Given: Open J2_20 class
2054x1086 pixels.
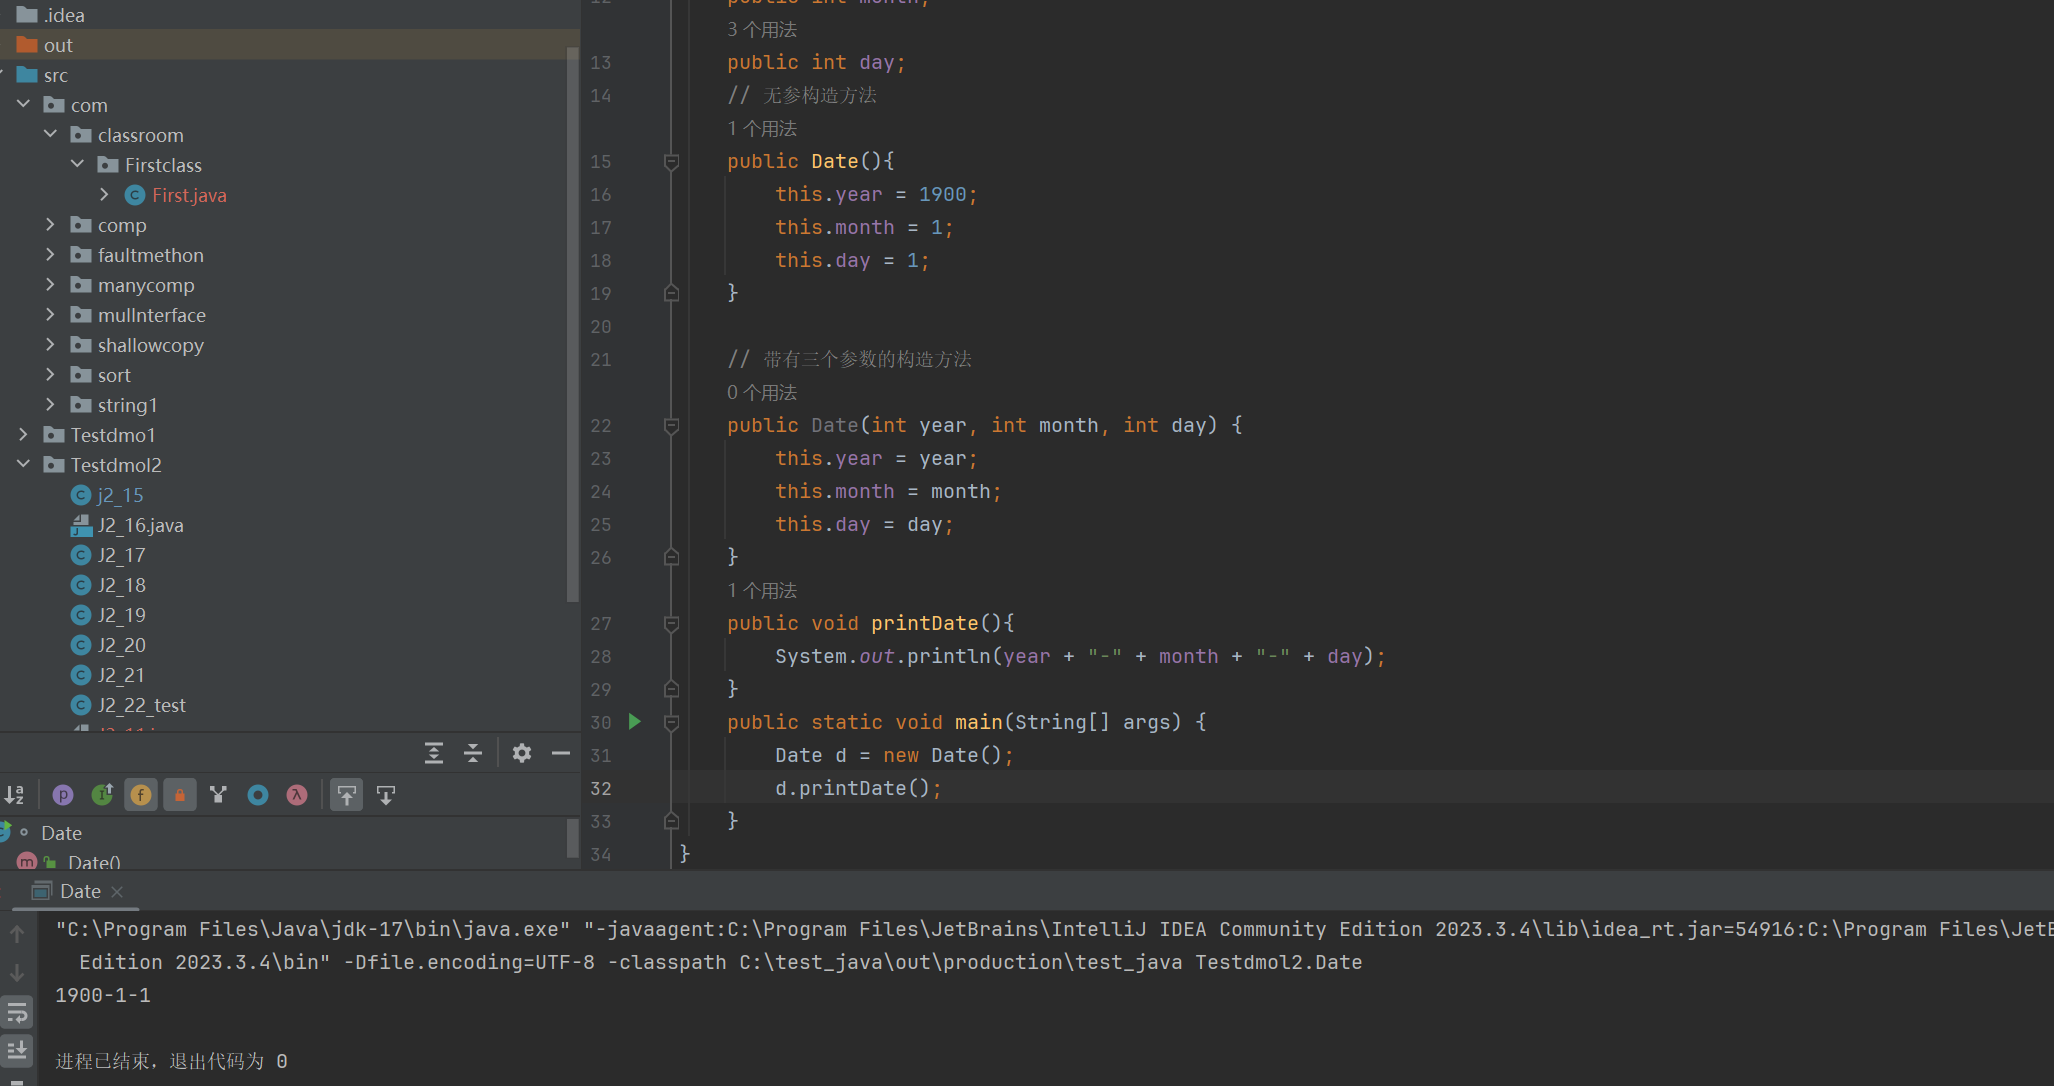Looking at the screenshot, I should (121, 645).
